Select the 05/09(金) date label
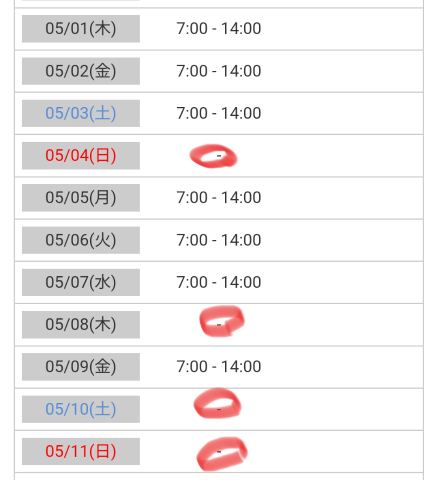The width and height of the screenshot is (437, 480). point(81,367)
